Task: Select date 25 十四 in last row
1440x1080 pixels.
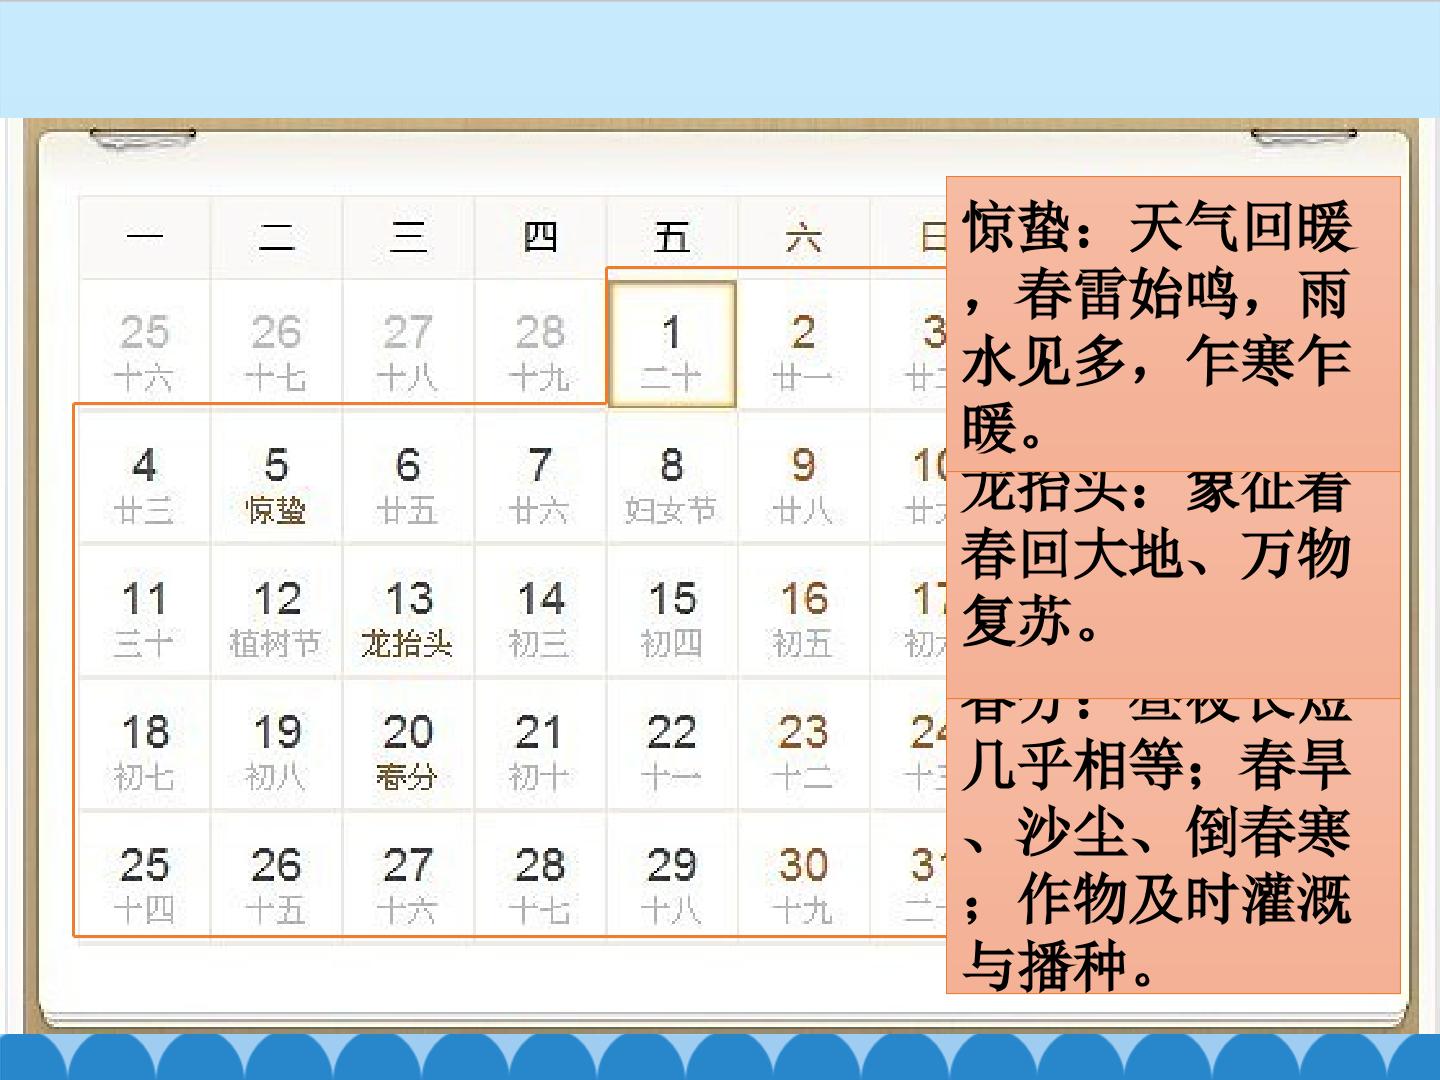Action: 144,877
